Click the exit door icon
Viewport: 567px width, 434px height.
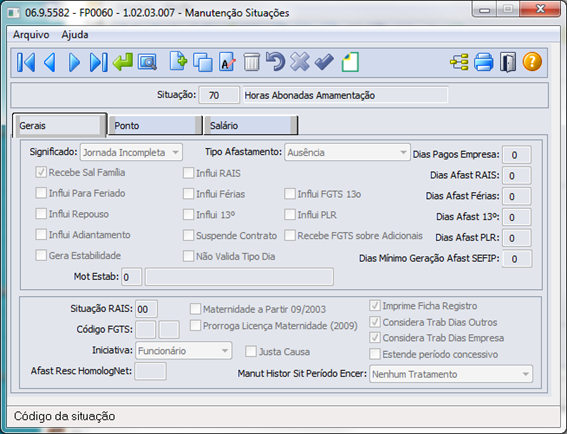pos(508,62)
